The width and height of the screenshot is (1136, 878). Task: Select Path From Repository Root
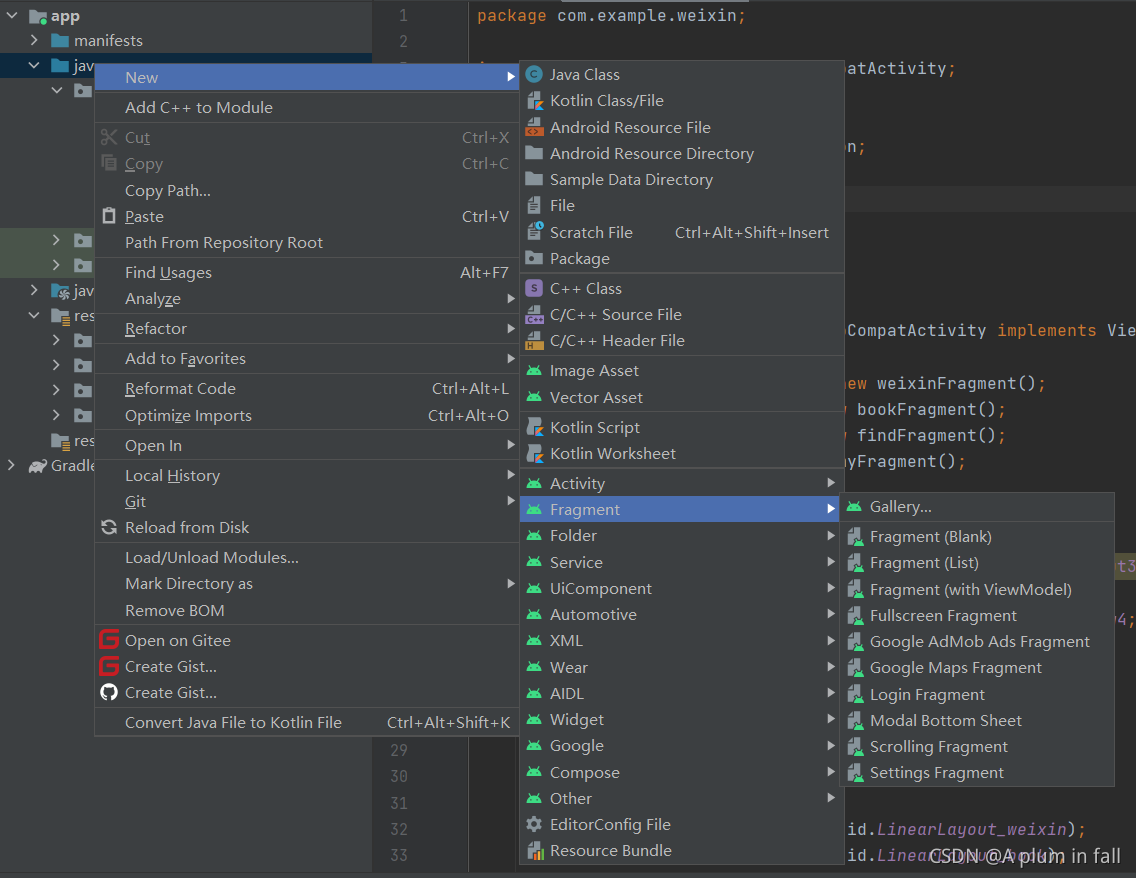pos(306,243)
